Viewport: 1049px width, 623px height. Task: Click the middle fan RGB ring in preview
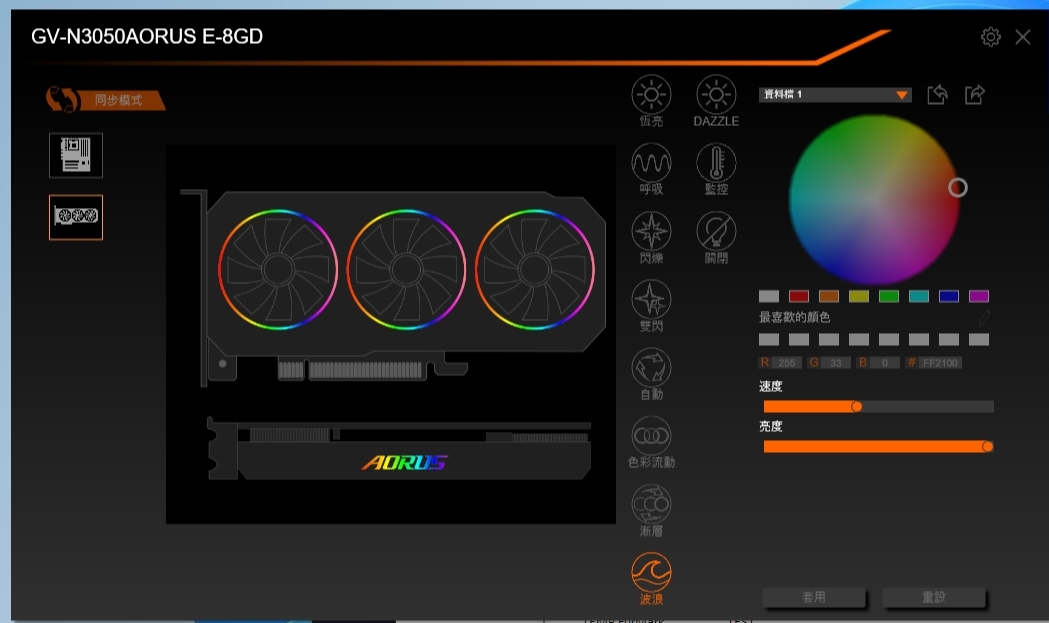point(406,270)
